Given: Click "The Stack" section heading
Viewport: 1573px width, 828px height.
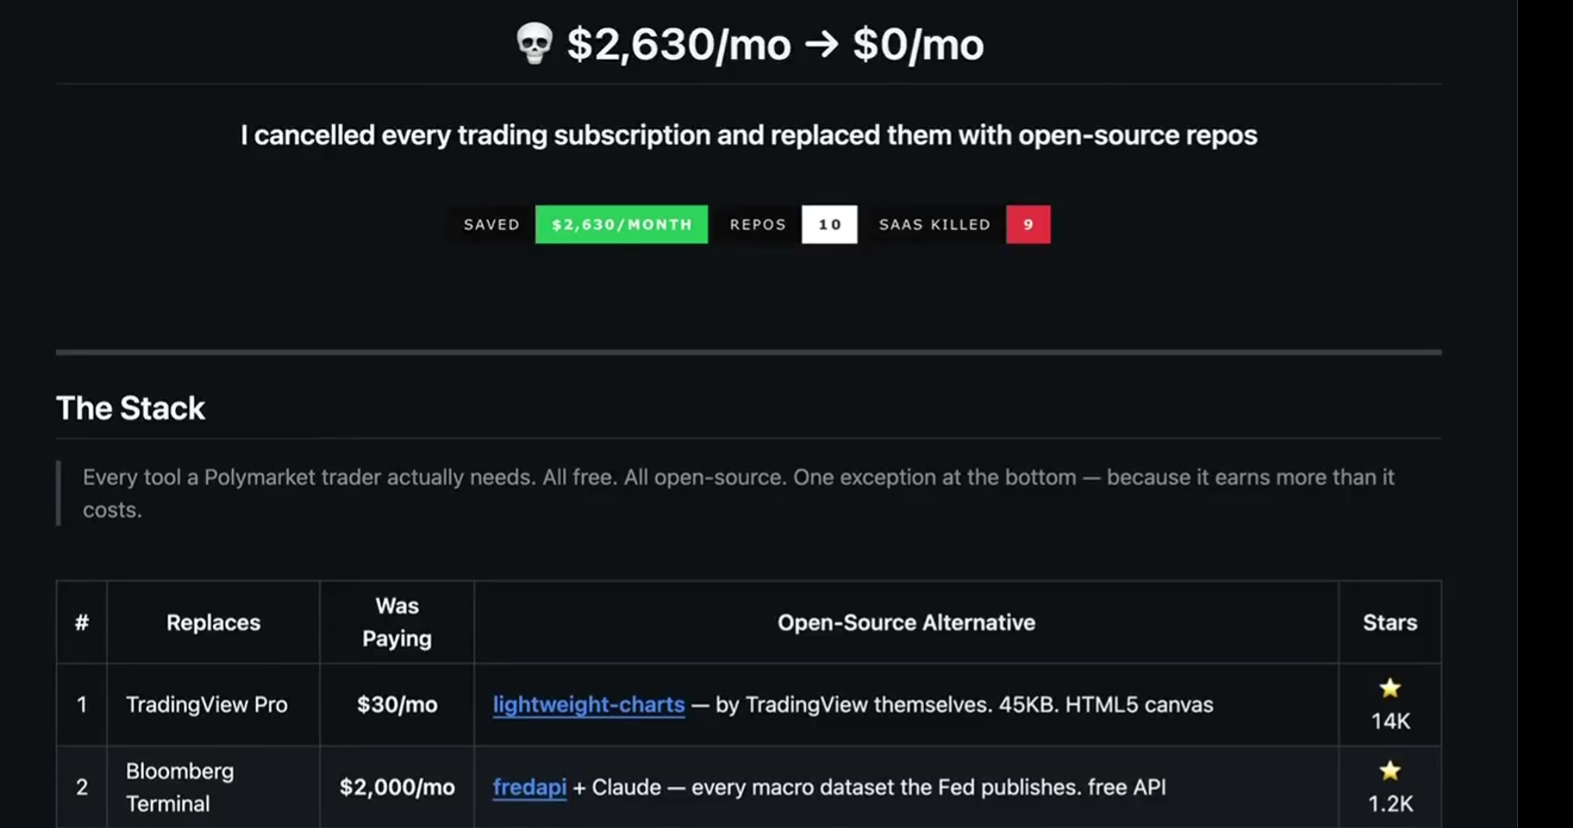Looking at the screenshot, I should pos(130,408).
